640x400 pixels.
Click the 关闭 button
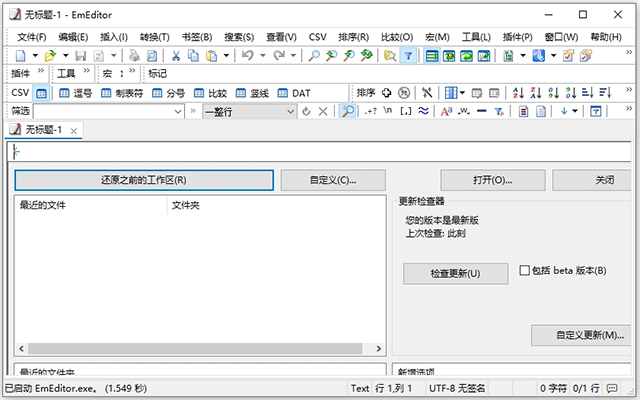[x=592, y=180]
